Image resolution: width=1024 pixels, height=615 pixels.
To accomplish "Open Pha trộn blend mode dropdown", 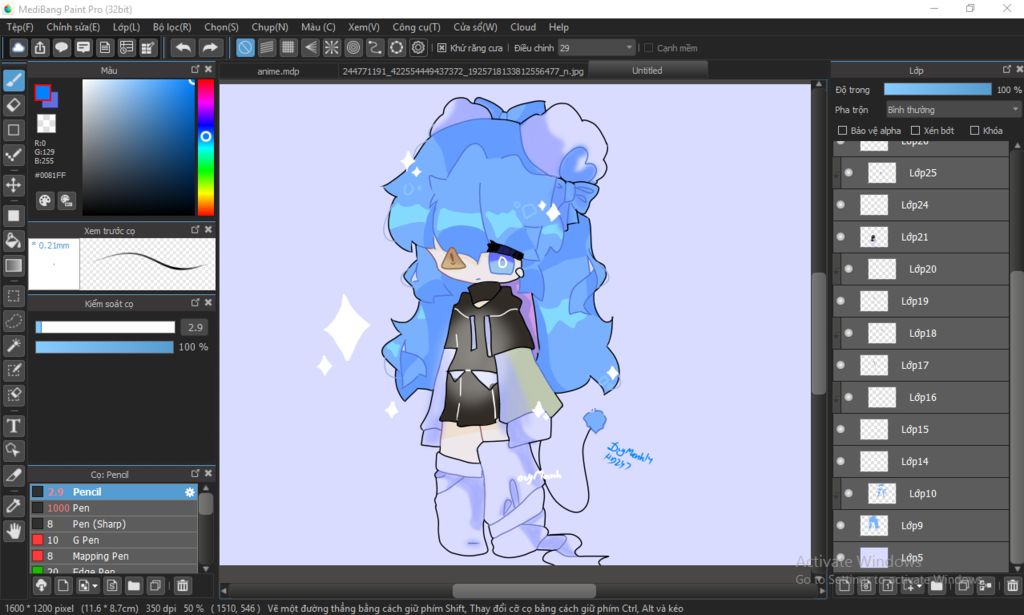I will [x=953, y=110].
